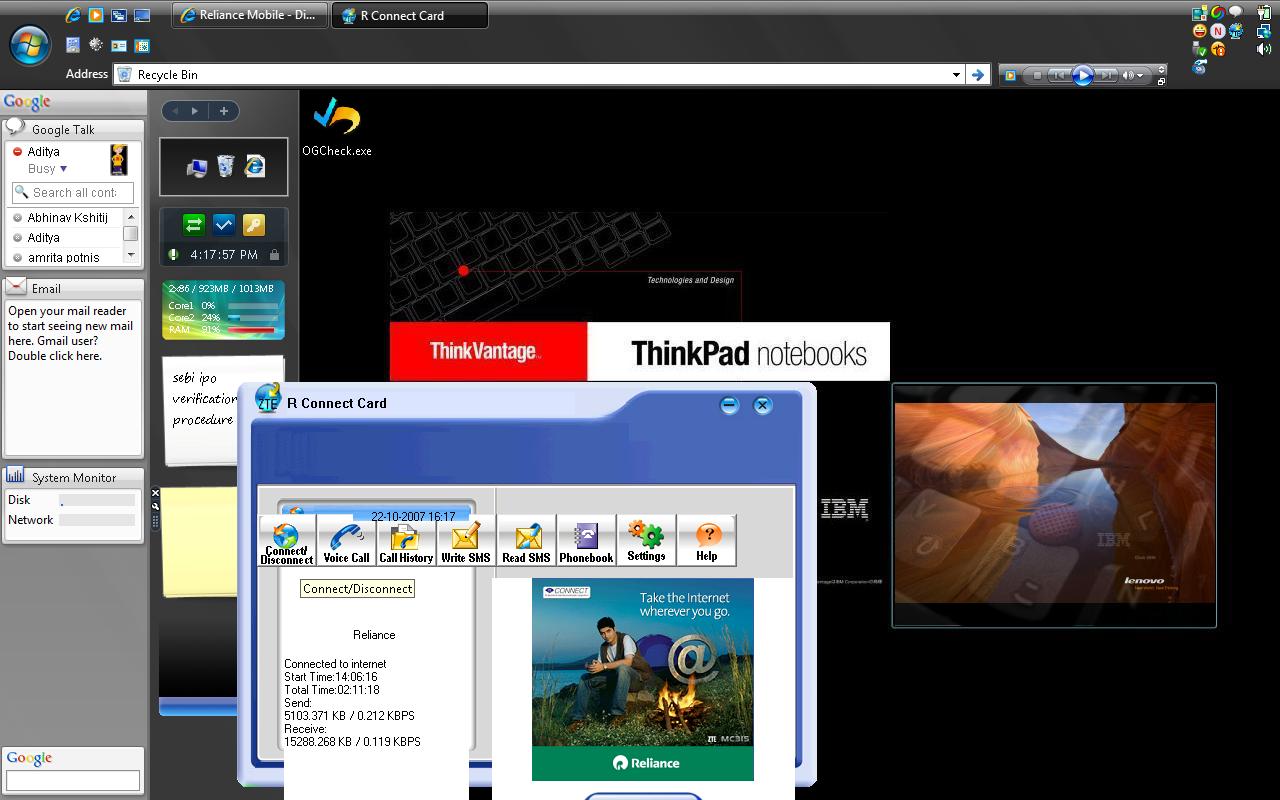Expand the Busy status dropdown in Google Talk
This screenshot has width=1280, height=800.
pos(63,169)
